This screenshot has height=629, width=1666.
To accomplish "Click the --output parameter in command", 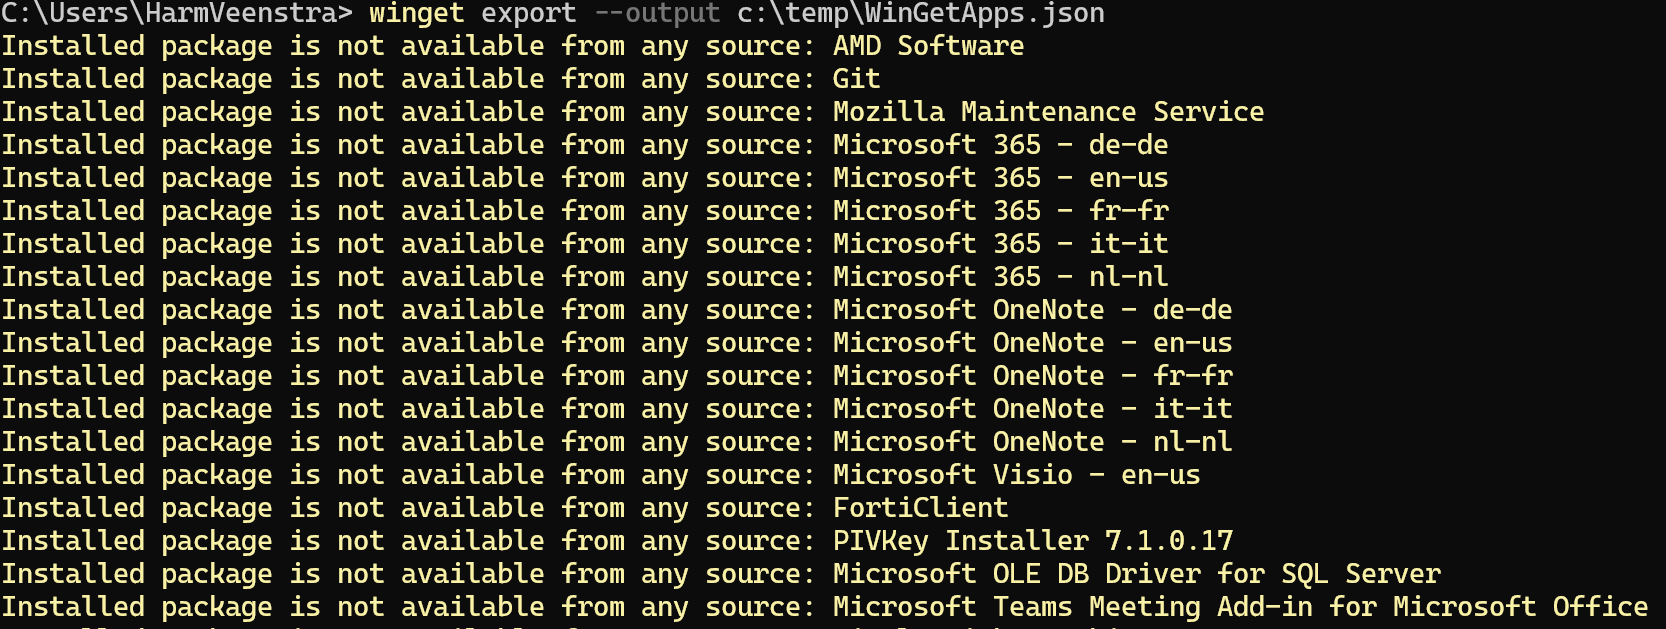I will tap(656, 13).
